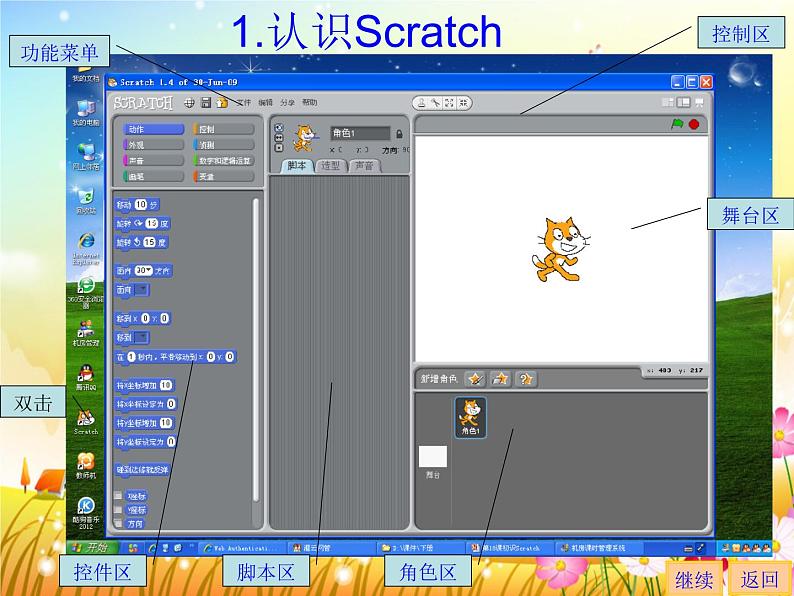Screen dimensions: 794x596
Task: Click the language globe icon in Scratch
Action: 189,103
